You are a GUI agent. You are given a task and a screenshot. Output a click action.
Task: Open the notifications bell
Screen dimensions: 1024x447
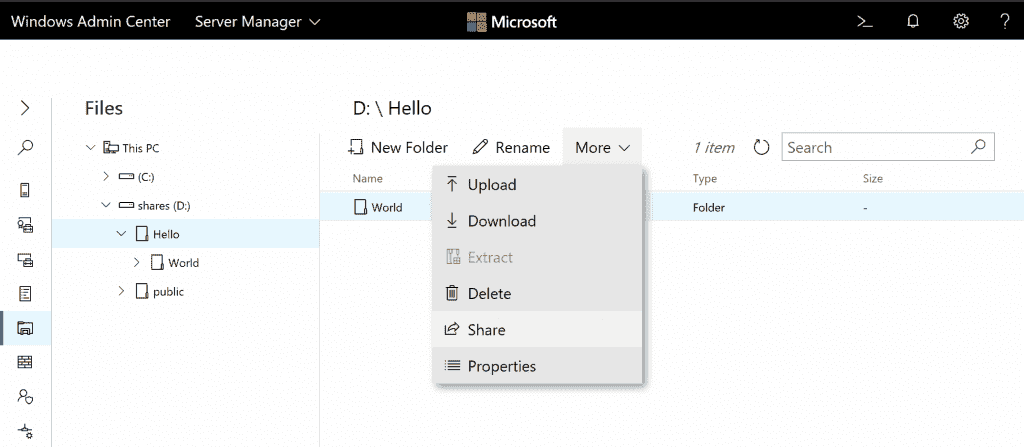tap(913, 22)
